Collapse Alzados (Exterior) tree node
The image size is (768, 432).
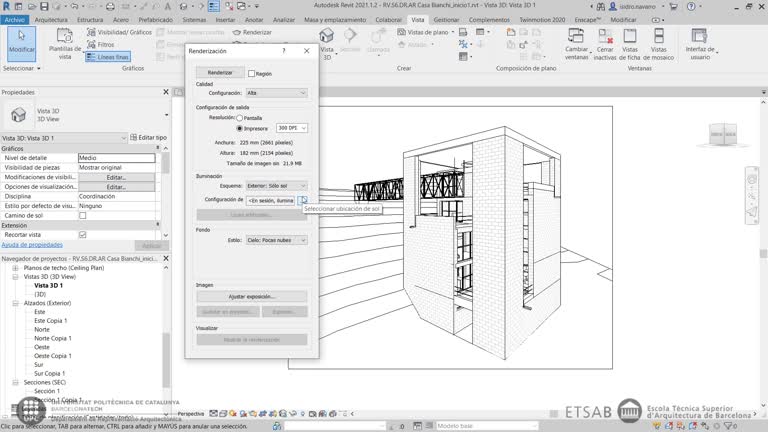(x=15, y=303)
